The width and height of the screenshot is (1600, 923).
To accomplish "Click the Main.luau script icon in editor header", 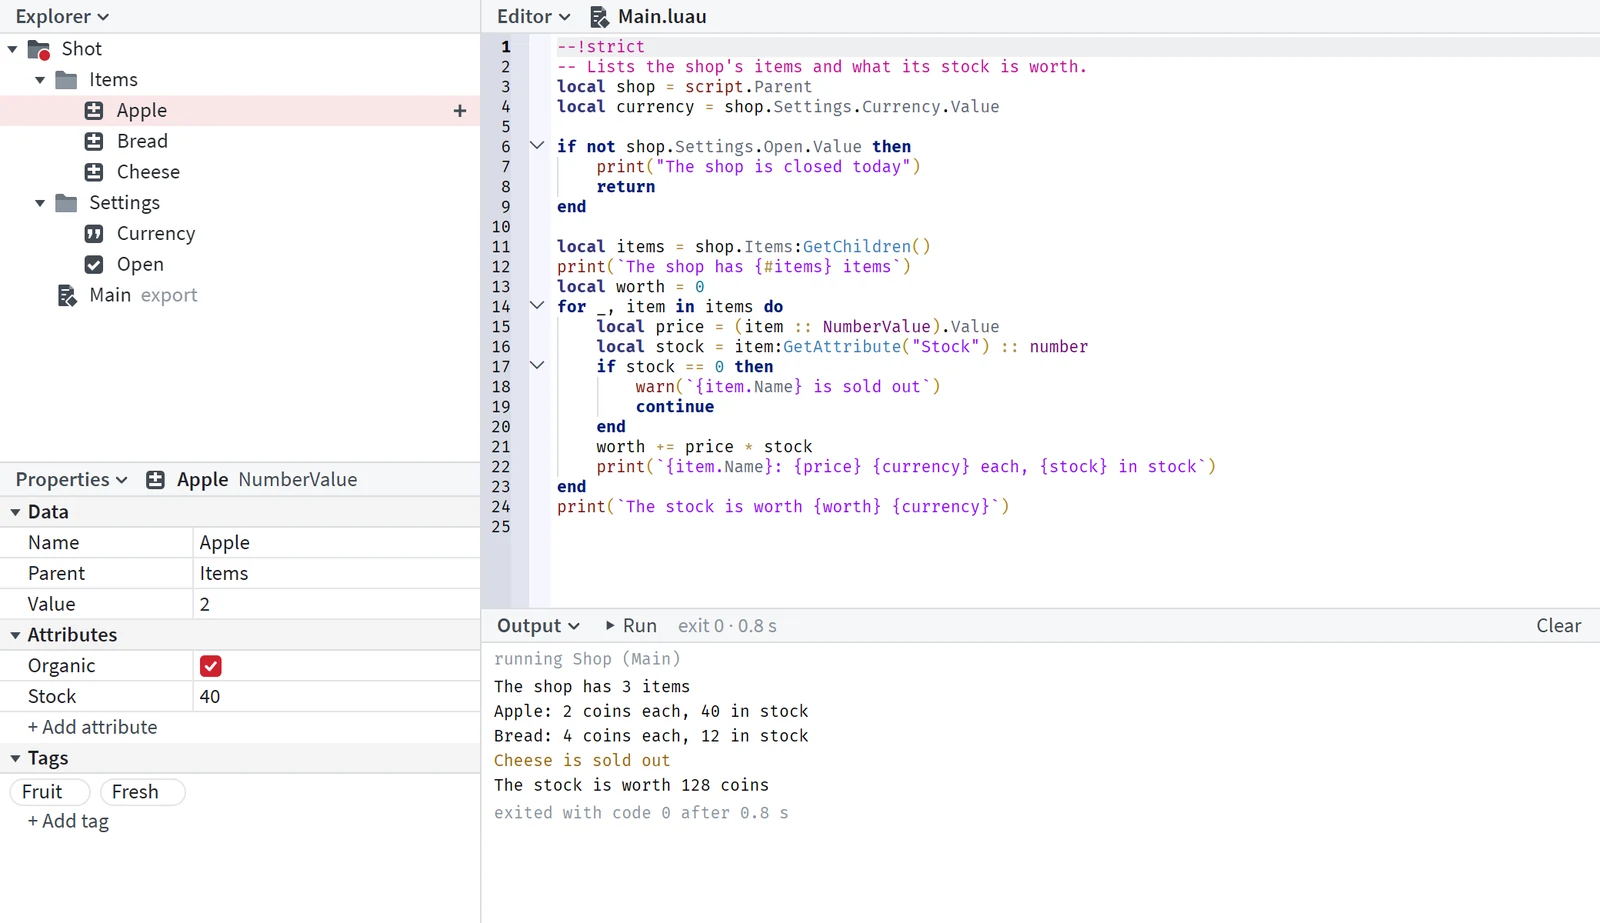I will point(599,17).
